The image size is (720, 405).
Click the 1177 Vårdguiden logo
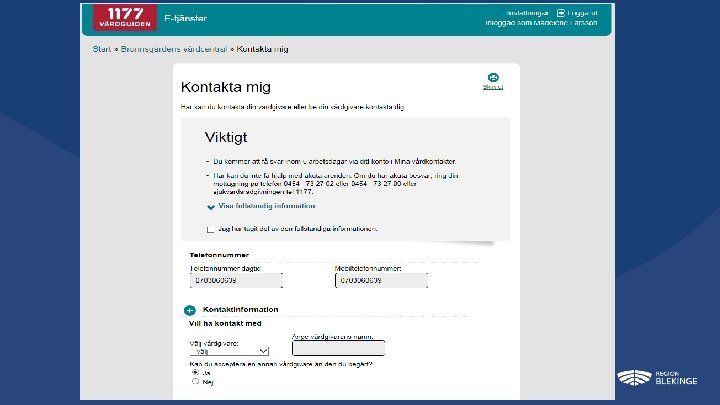125,18
